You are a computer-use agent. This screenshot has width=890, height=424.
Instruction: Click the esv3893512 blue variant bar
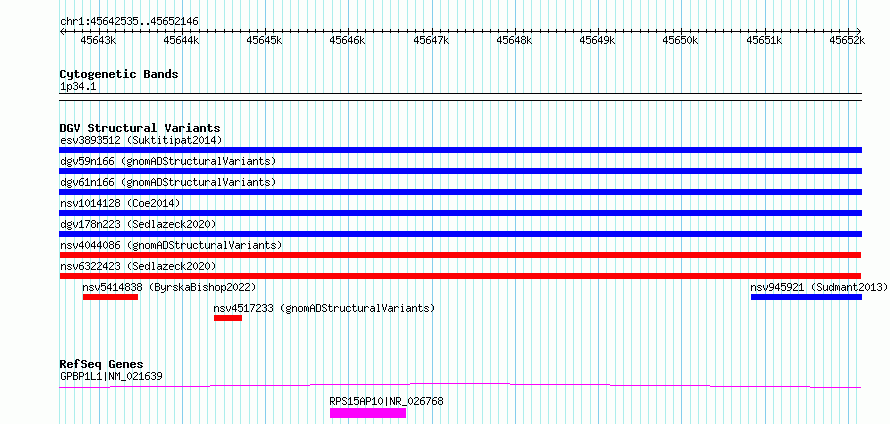point(460,150)
